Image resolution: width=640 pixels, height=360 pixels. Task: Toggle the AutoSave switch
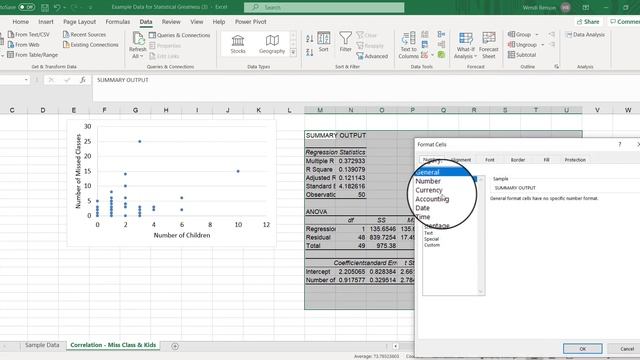tap(27, 7)
